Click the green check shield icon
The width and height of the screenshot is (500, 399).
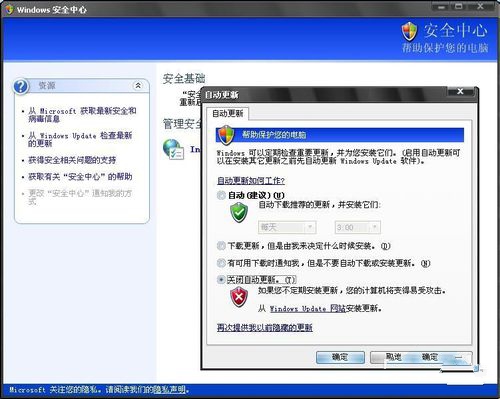[239, 213]
